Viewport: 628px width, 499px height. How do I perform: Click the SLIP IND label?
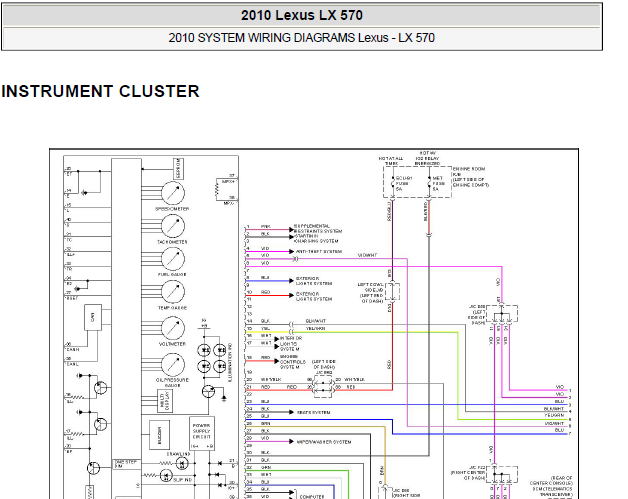183,479
